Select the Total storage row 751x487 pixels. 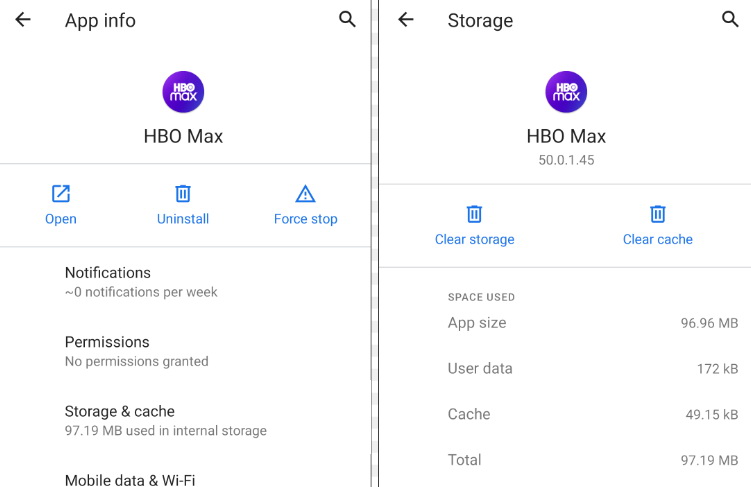pos(592,460)
